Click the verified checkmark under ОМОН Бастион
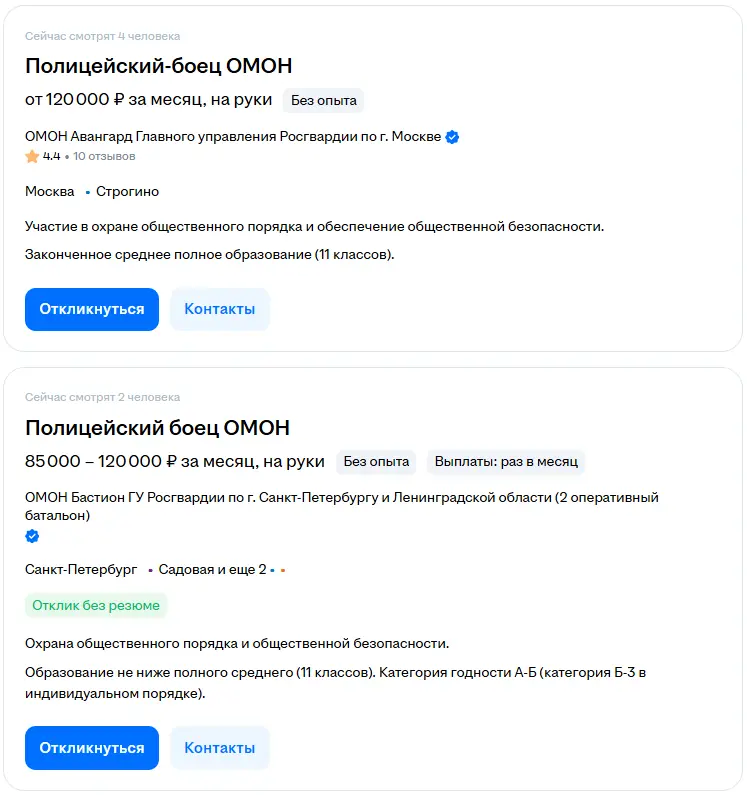The height and width of the screenshot is (795, 747). coord(32,537)
